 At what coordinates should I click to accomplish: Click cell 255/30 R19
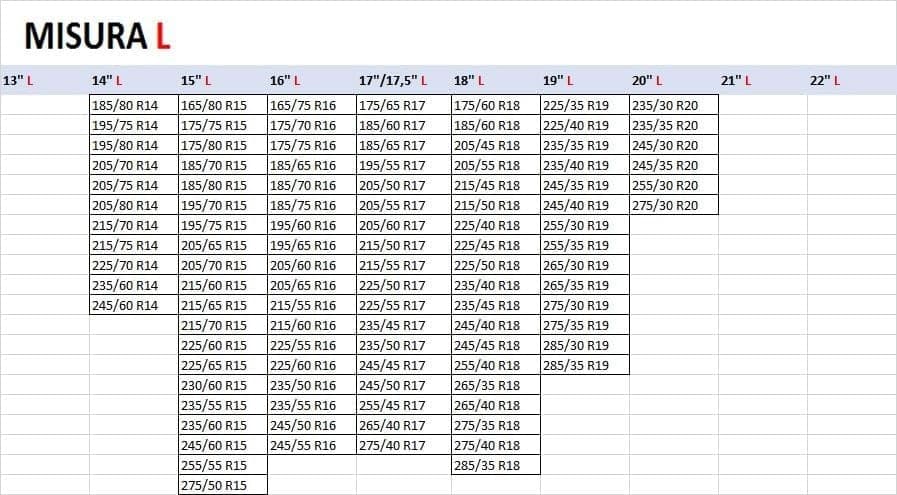[x=585, y=225]
